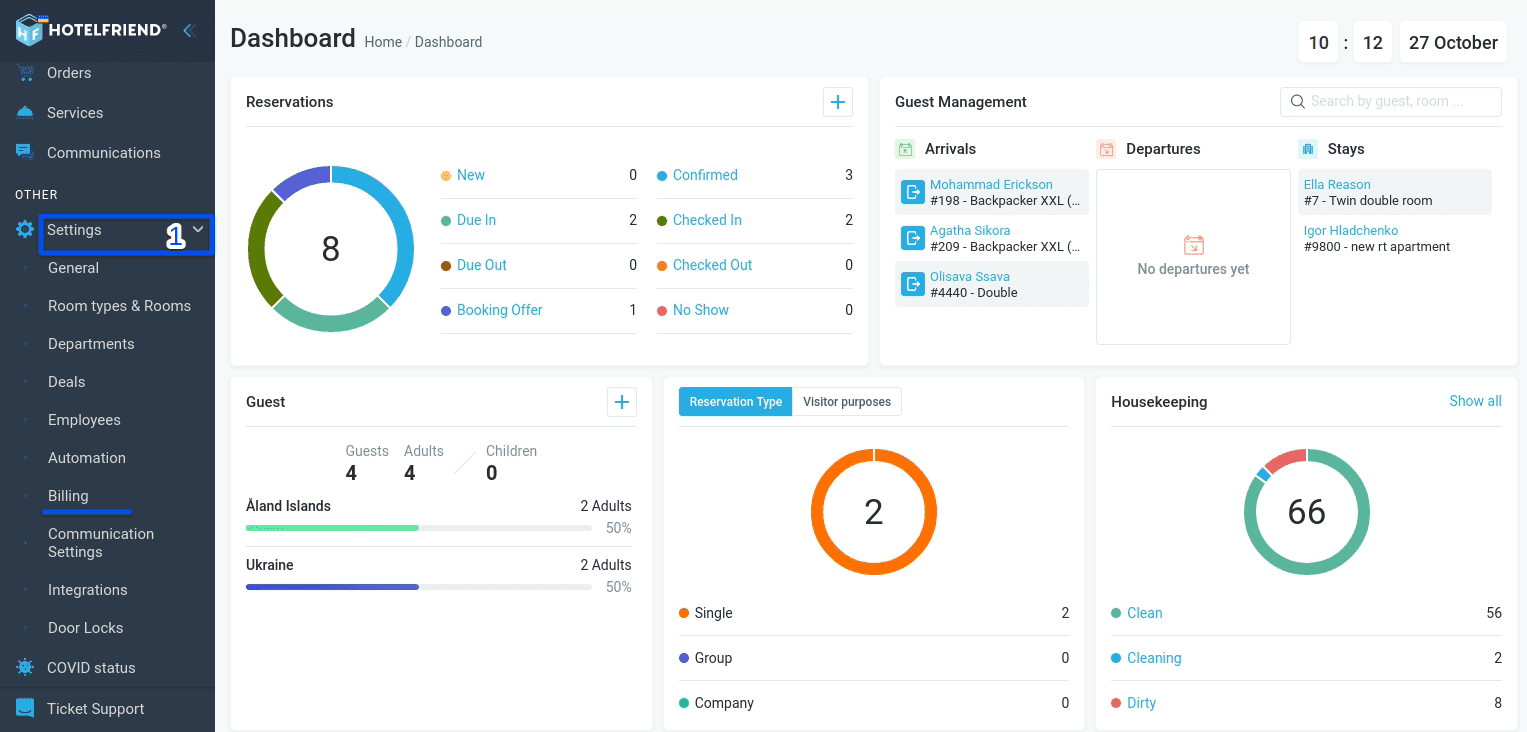Open Communications in the sidebar
The image size is (1527, 732).
[104, 153]
